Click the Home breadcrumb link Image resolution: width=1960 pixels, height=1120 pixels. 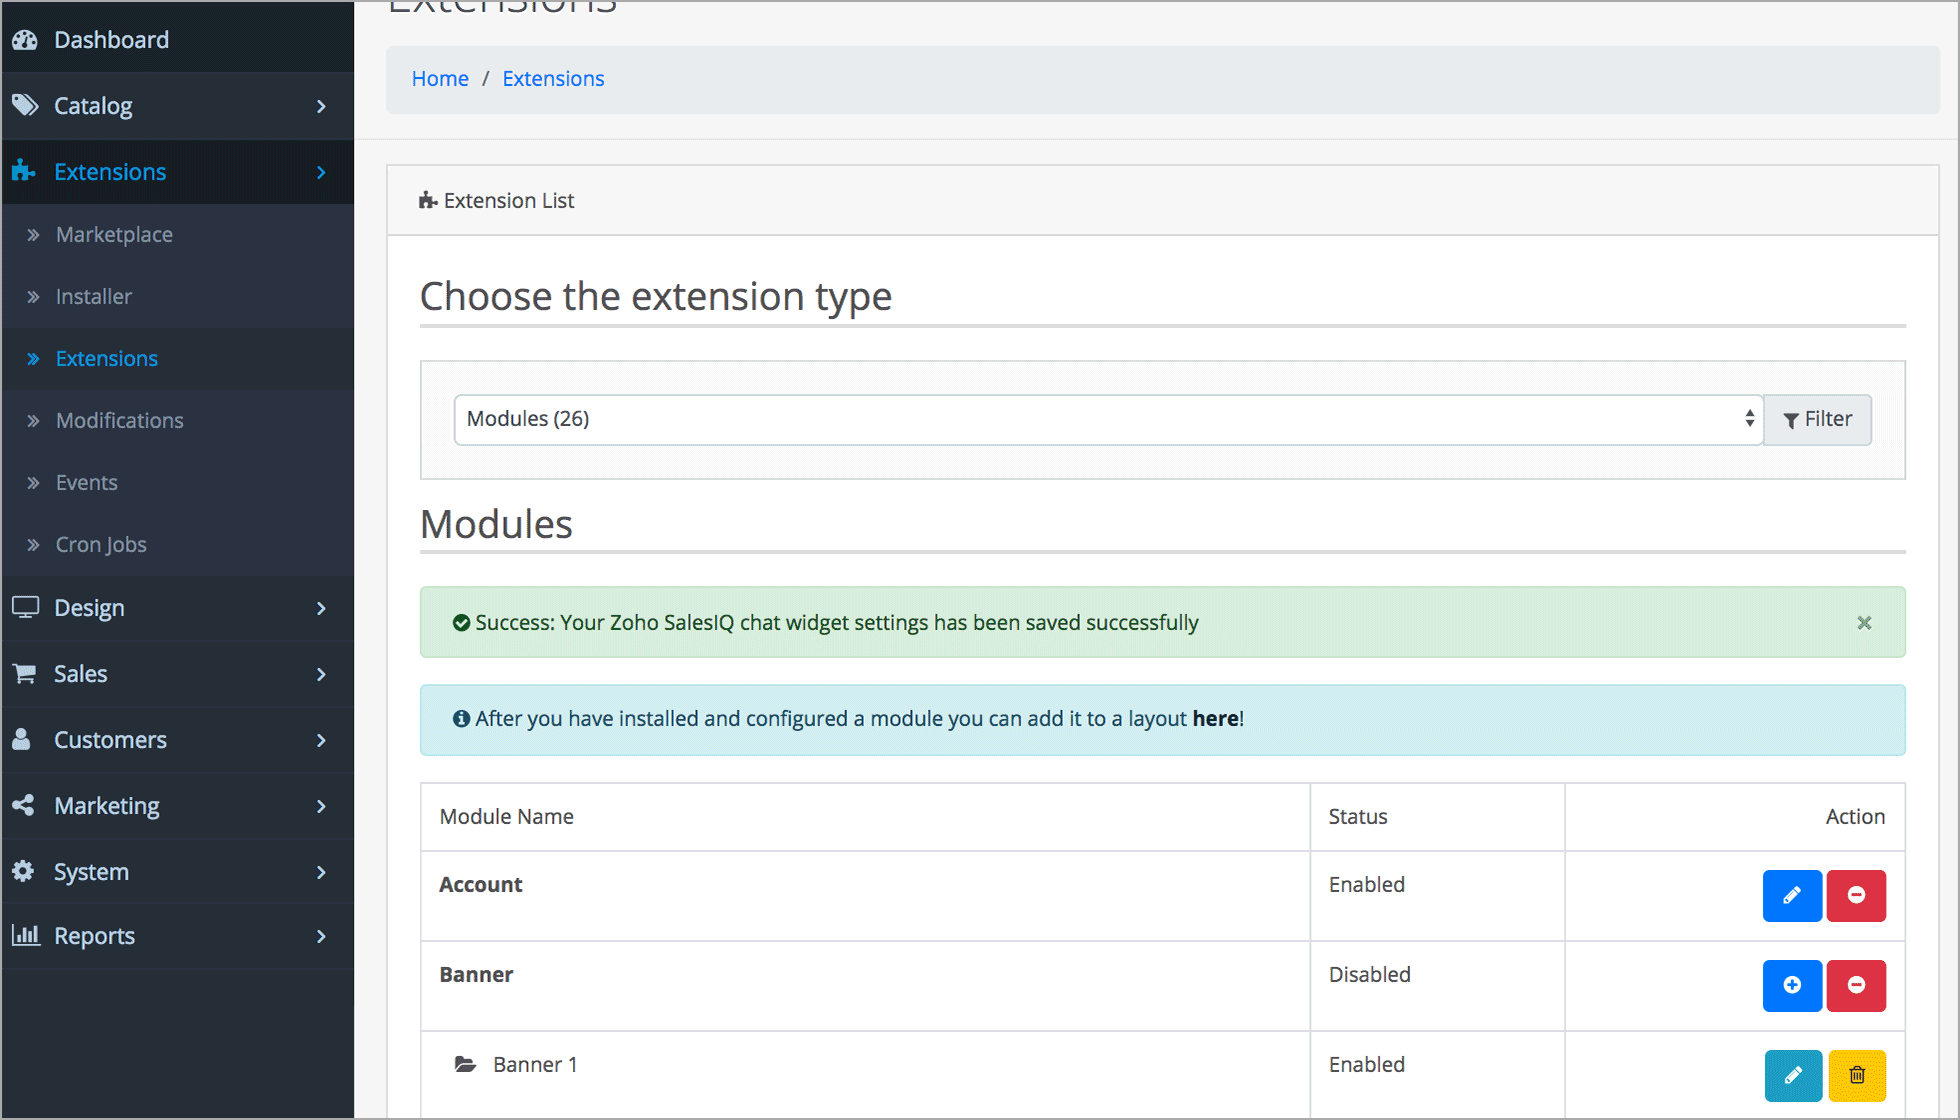(440, 79)
